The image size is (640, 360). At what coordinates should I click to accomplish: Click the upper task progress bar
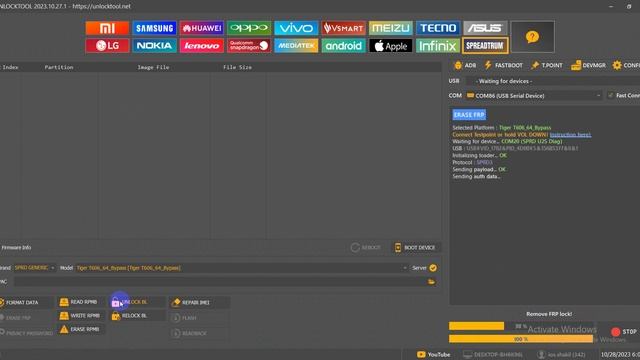[x=521, y=326]
